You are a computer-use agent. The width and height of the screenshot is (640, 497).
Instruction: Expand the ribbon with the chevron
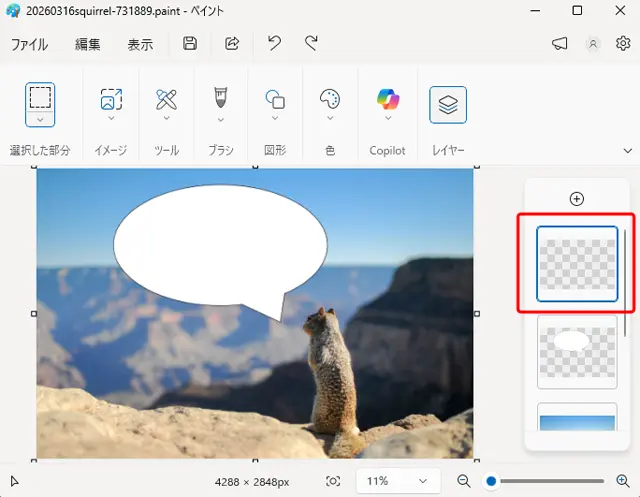click(628, 151)
